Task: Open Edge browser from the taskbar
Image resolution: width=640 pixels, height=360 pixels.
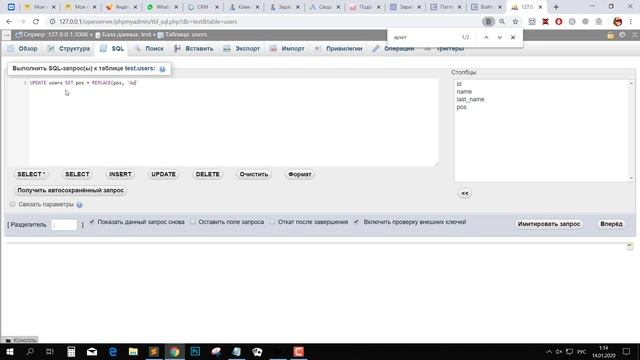Action: 113,352
